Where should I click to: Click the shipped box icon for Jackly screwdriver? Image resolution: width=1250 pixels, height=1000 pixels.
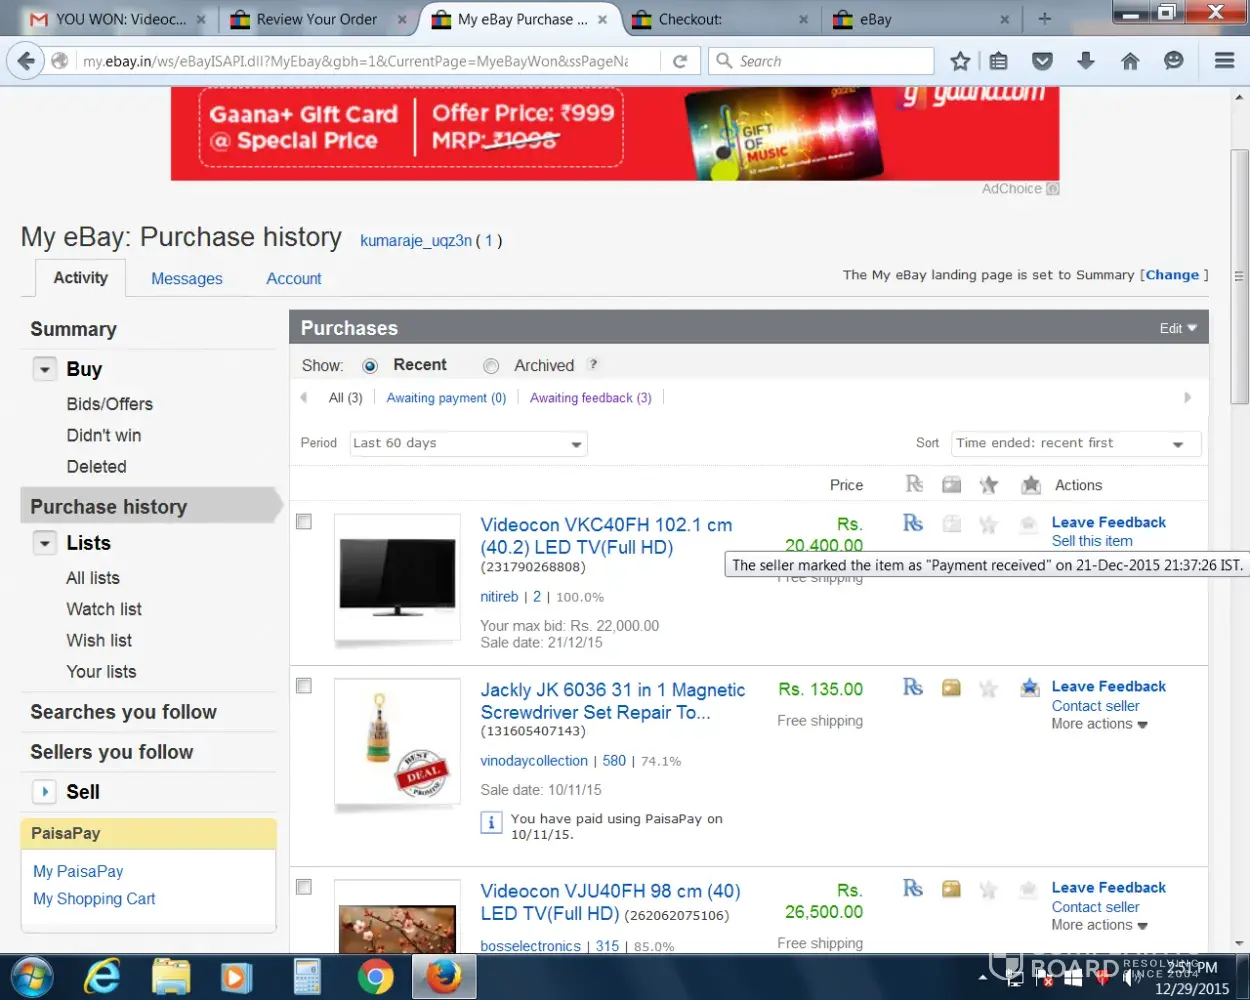[x=951, y=687]
